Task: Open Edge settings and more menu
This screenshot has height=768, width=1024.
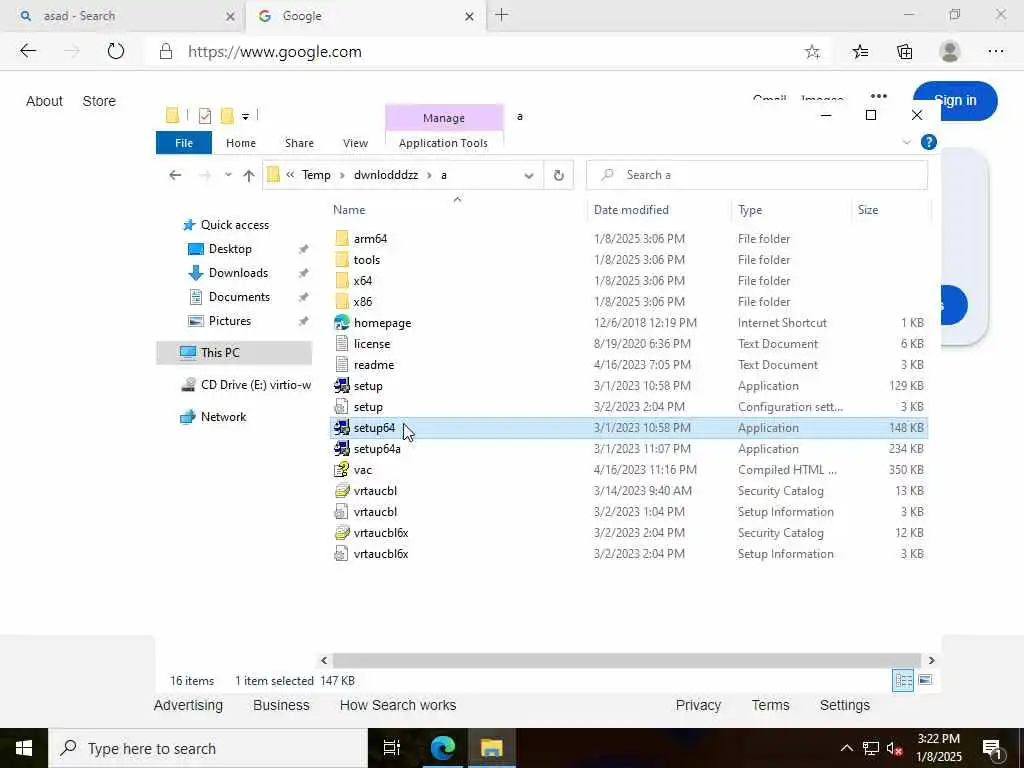Action: click(x=995, y=52)
